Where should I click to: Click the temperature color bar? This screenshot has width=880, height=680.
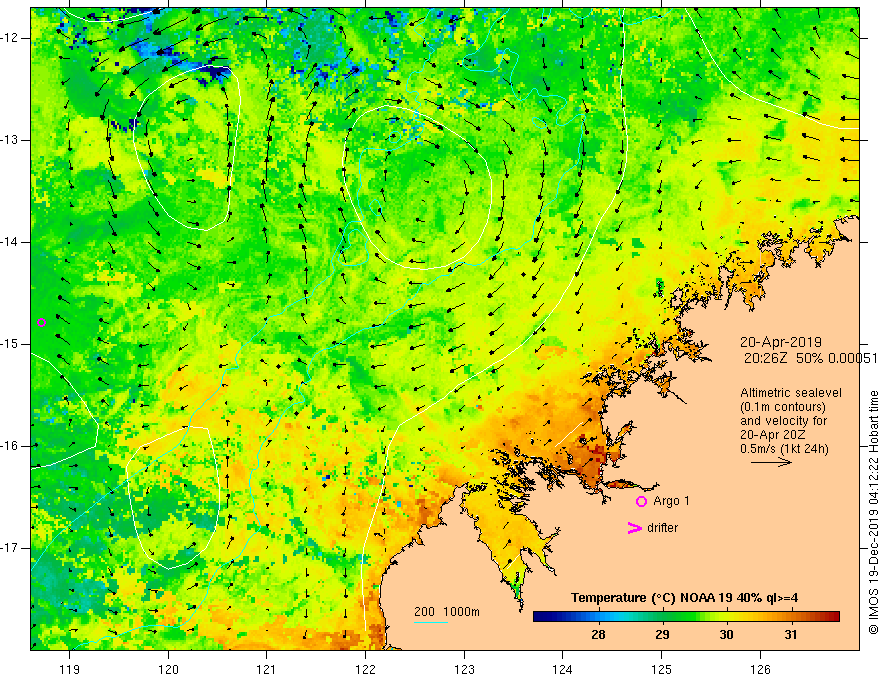(x=686, y=616)
